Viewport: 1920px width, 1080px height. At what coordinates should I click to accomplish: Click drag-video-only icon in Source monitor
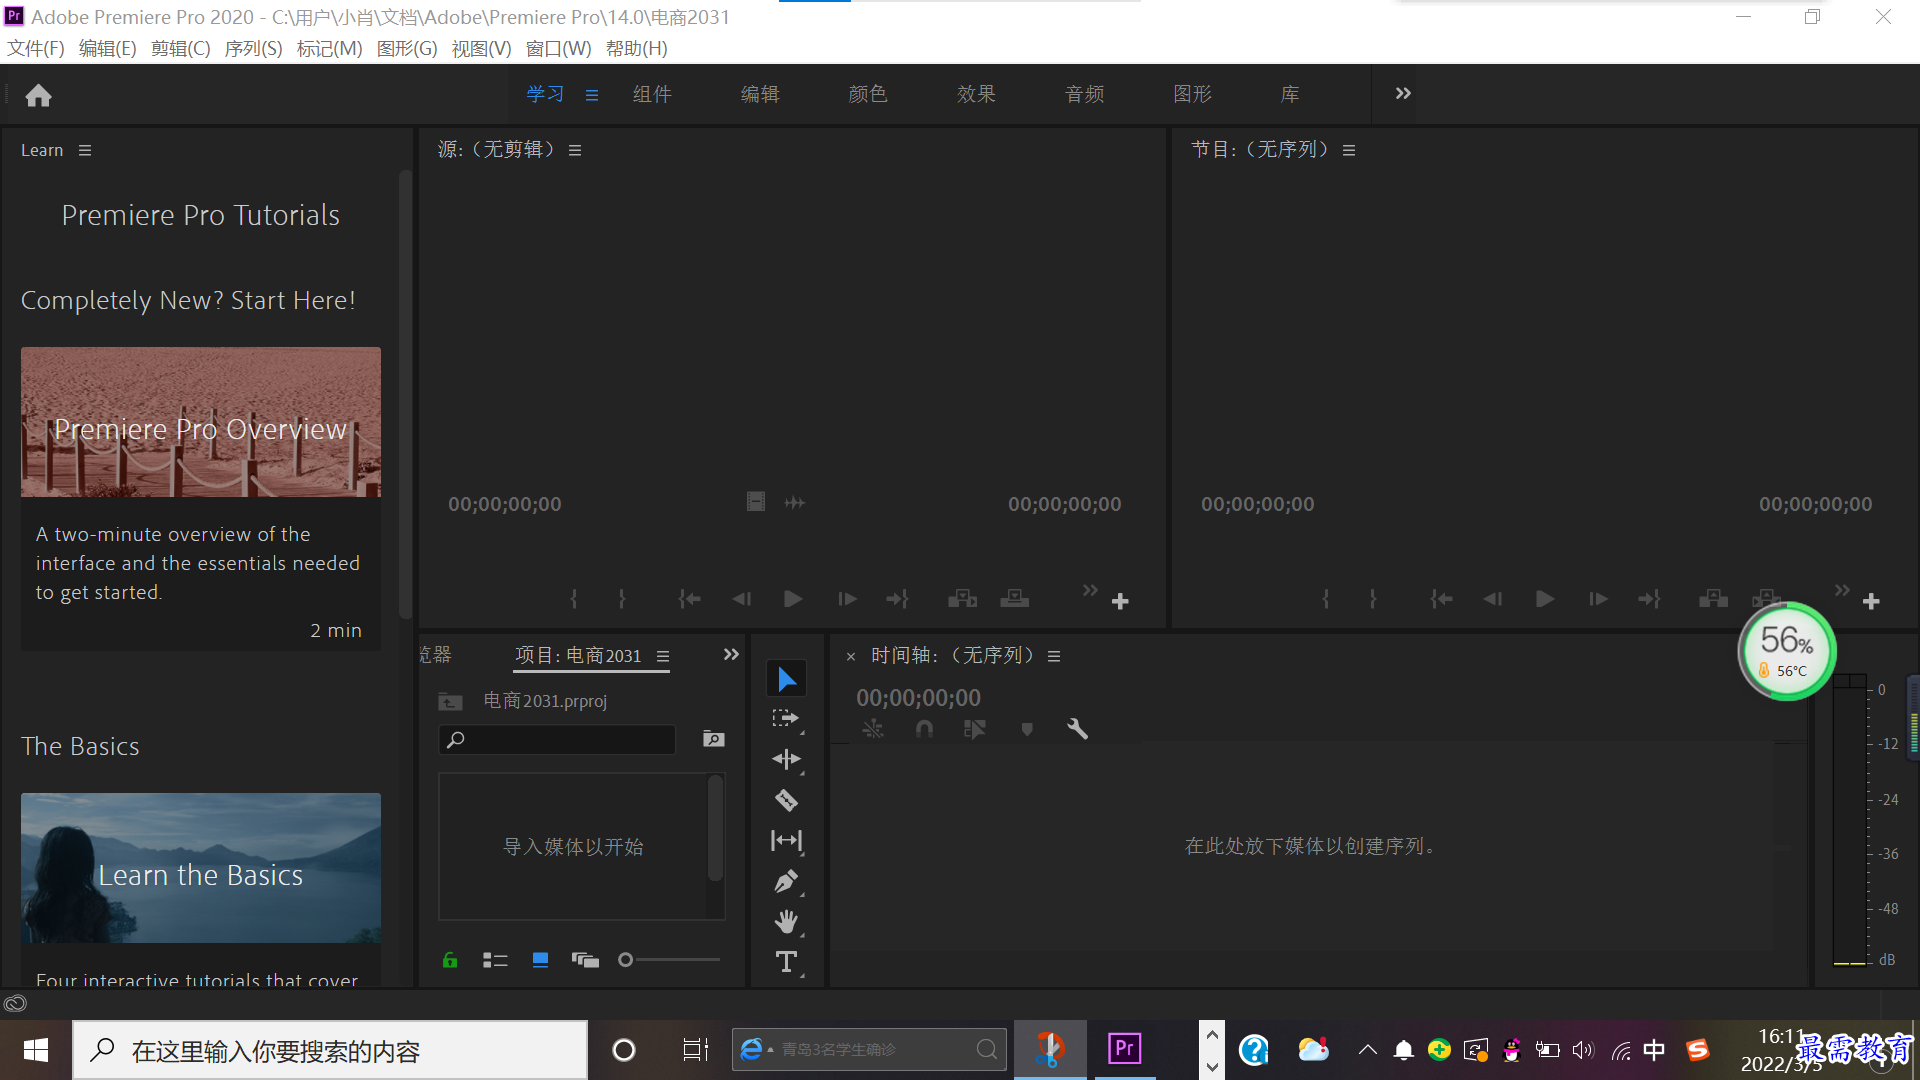point(756,502)
